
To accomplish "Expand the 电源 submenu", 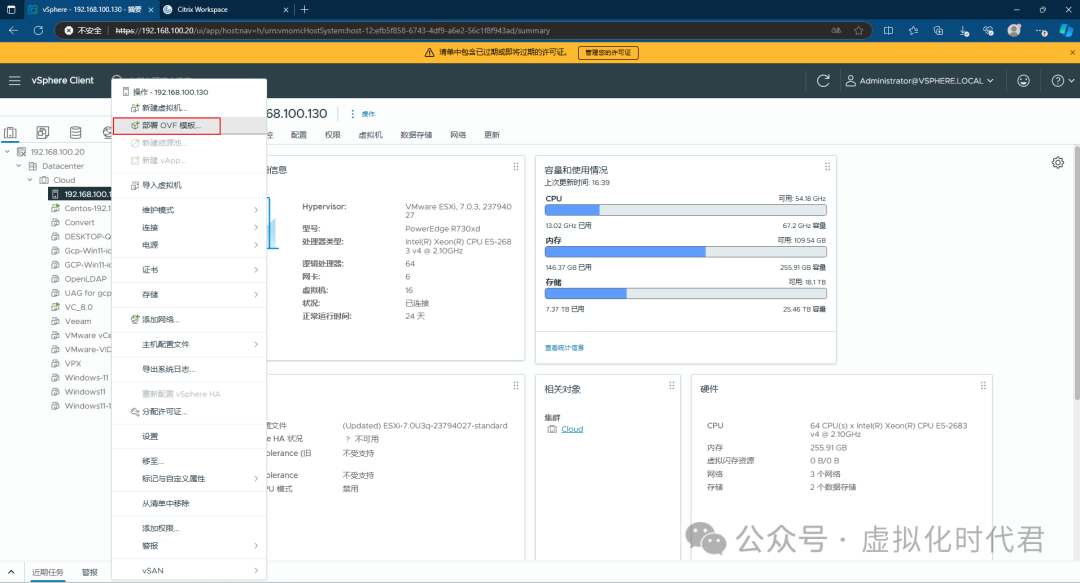I will (x=189, y=245).
